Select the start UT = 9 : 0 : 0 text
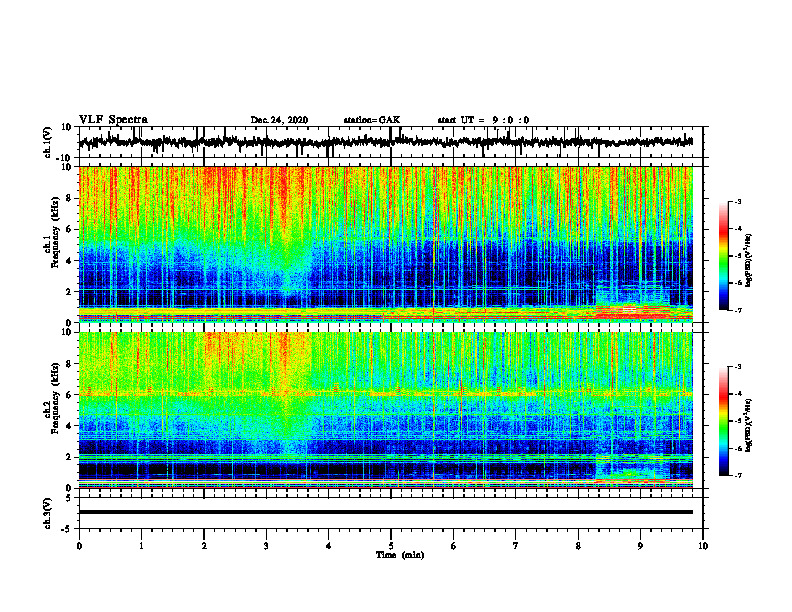The image size is (792, 612). [483, 120]
